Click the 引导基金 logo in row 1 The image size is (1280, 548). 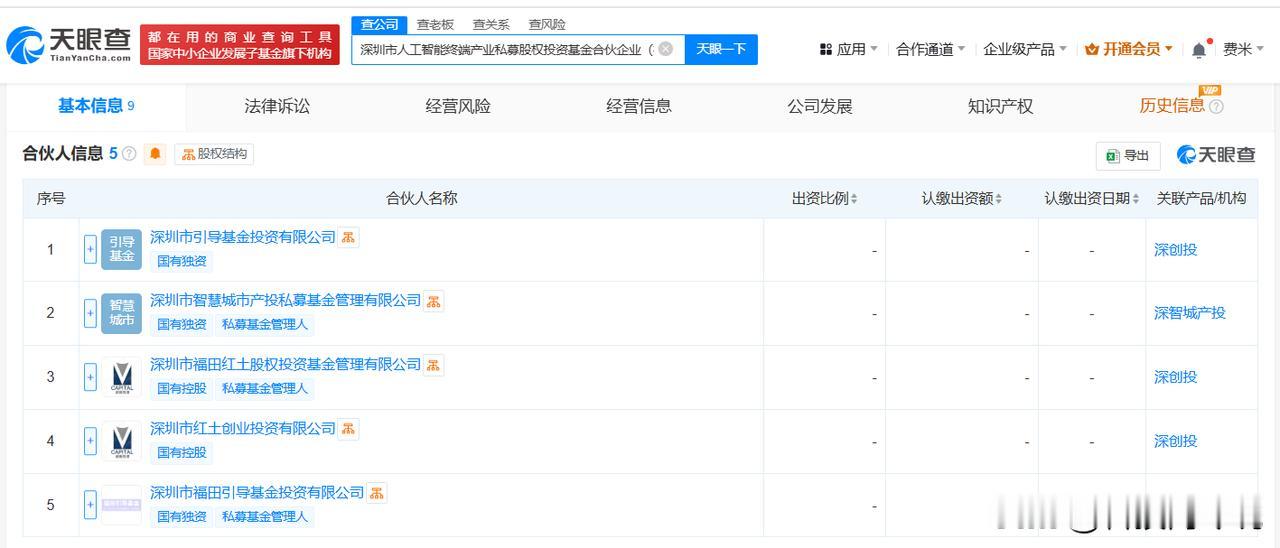(122, 249)
